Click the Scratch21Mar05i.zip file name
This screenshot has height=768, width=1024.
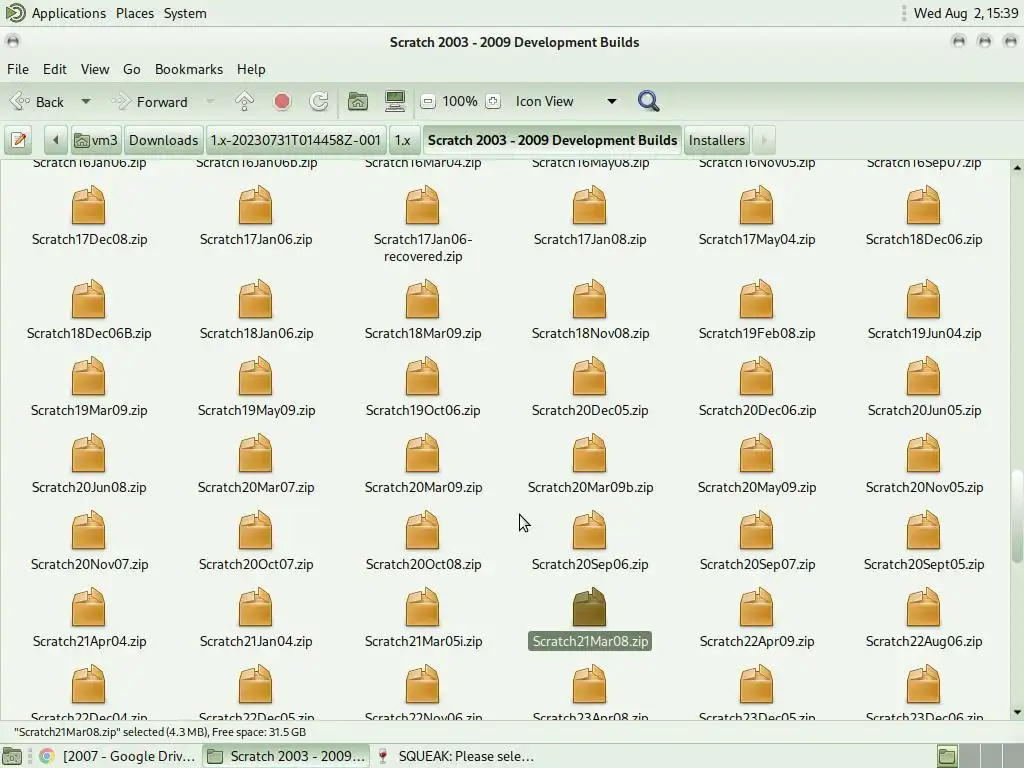[x=423, y=641]
